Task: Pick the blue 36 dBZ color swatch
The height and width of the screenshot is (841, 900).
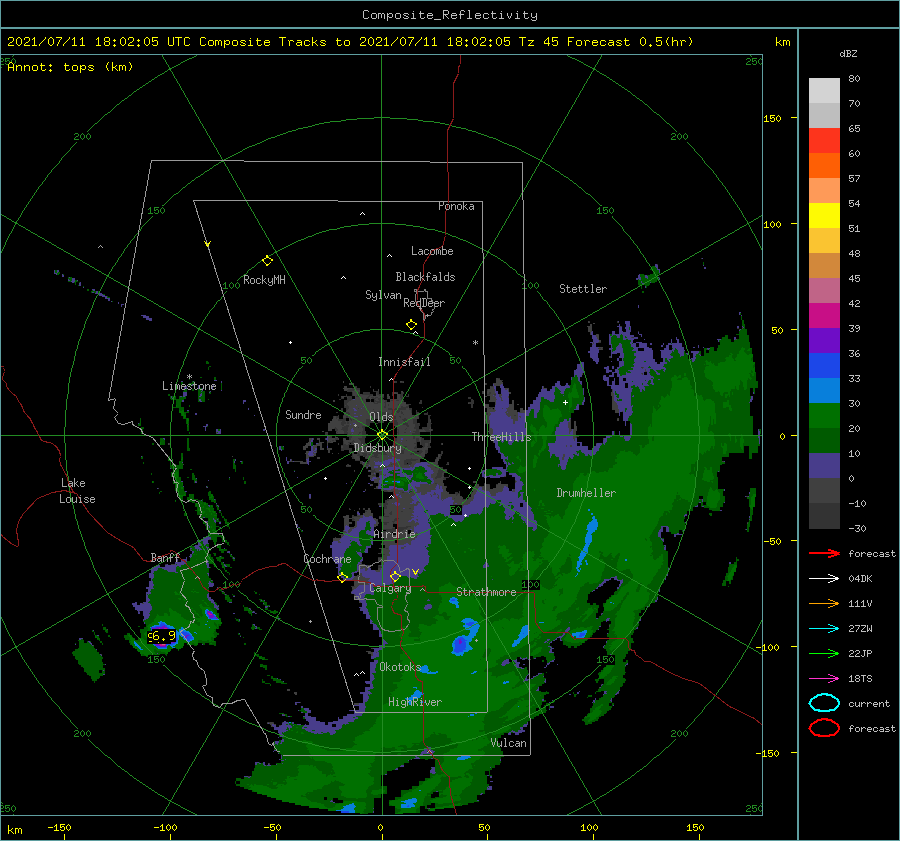Action: tap(824, 365)
